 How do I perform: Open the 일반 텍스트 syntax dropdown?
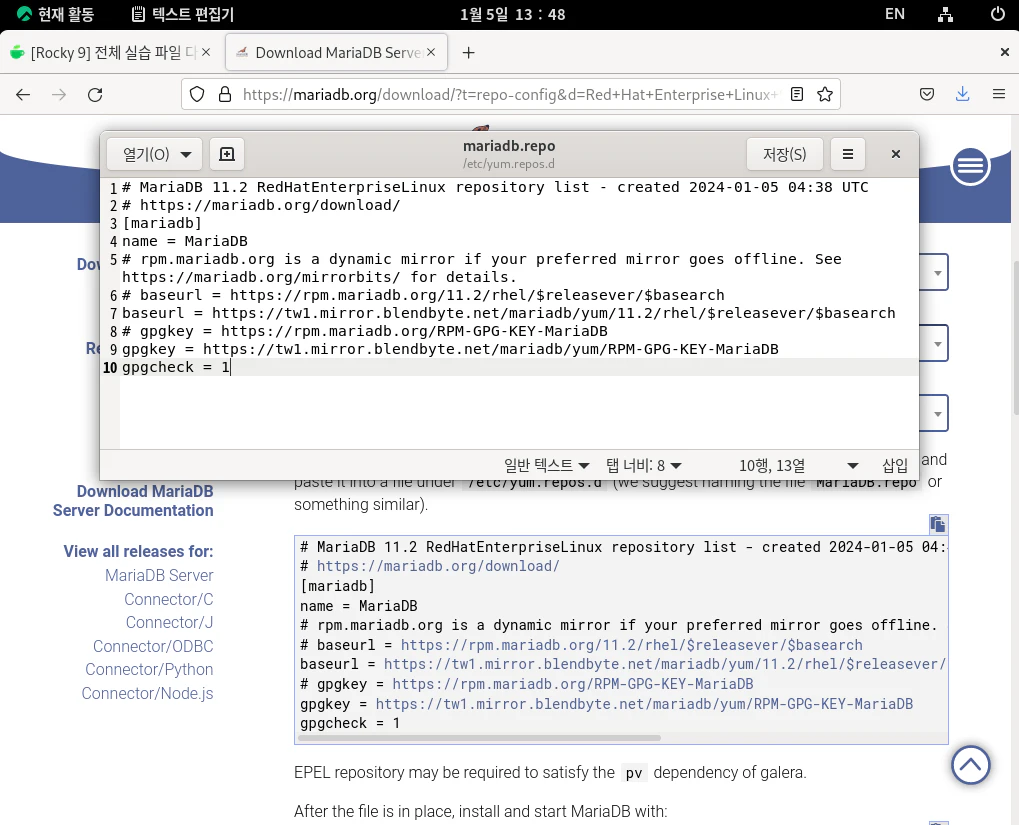547,465
